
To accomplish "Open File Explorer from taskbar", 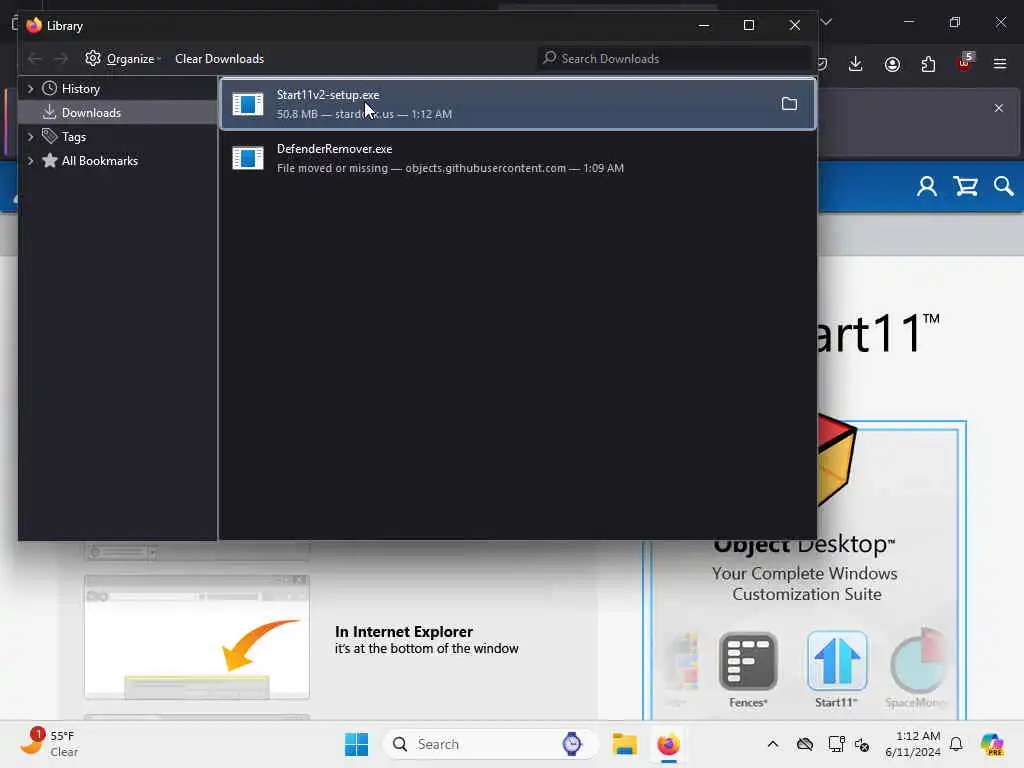I will tap(624, 744).
